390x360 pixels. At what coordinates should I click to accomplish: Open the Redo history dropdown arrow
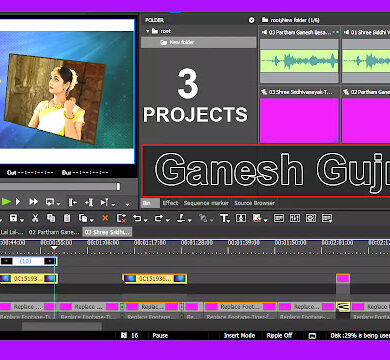coord(167,220)
